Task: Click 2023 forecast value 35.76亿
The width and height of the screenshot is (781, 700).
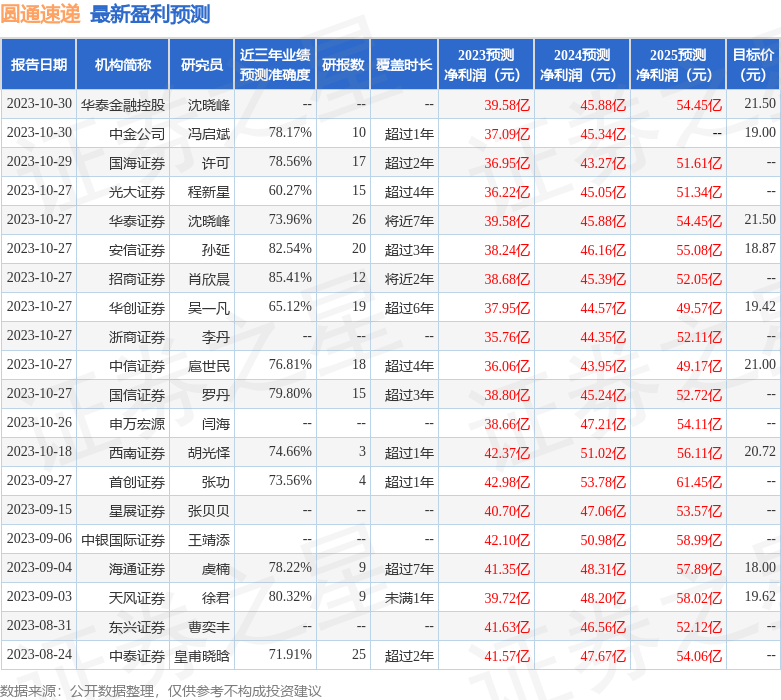Action: (507, 337)
